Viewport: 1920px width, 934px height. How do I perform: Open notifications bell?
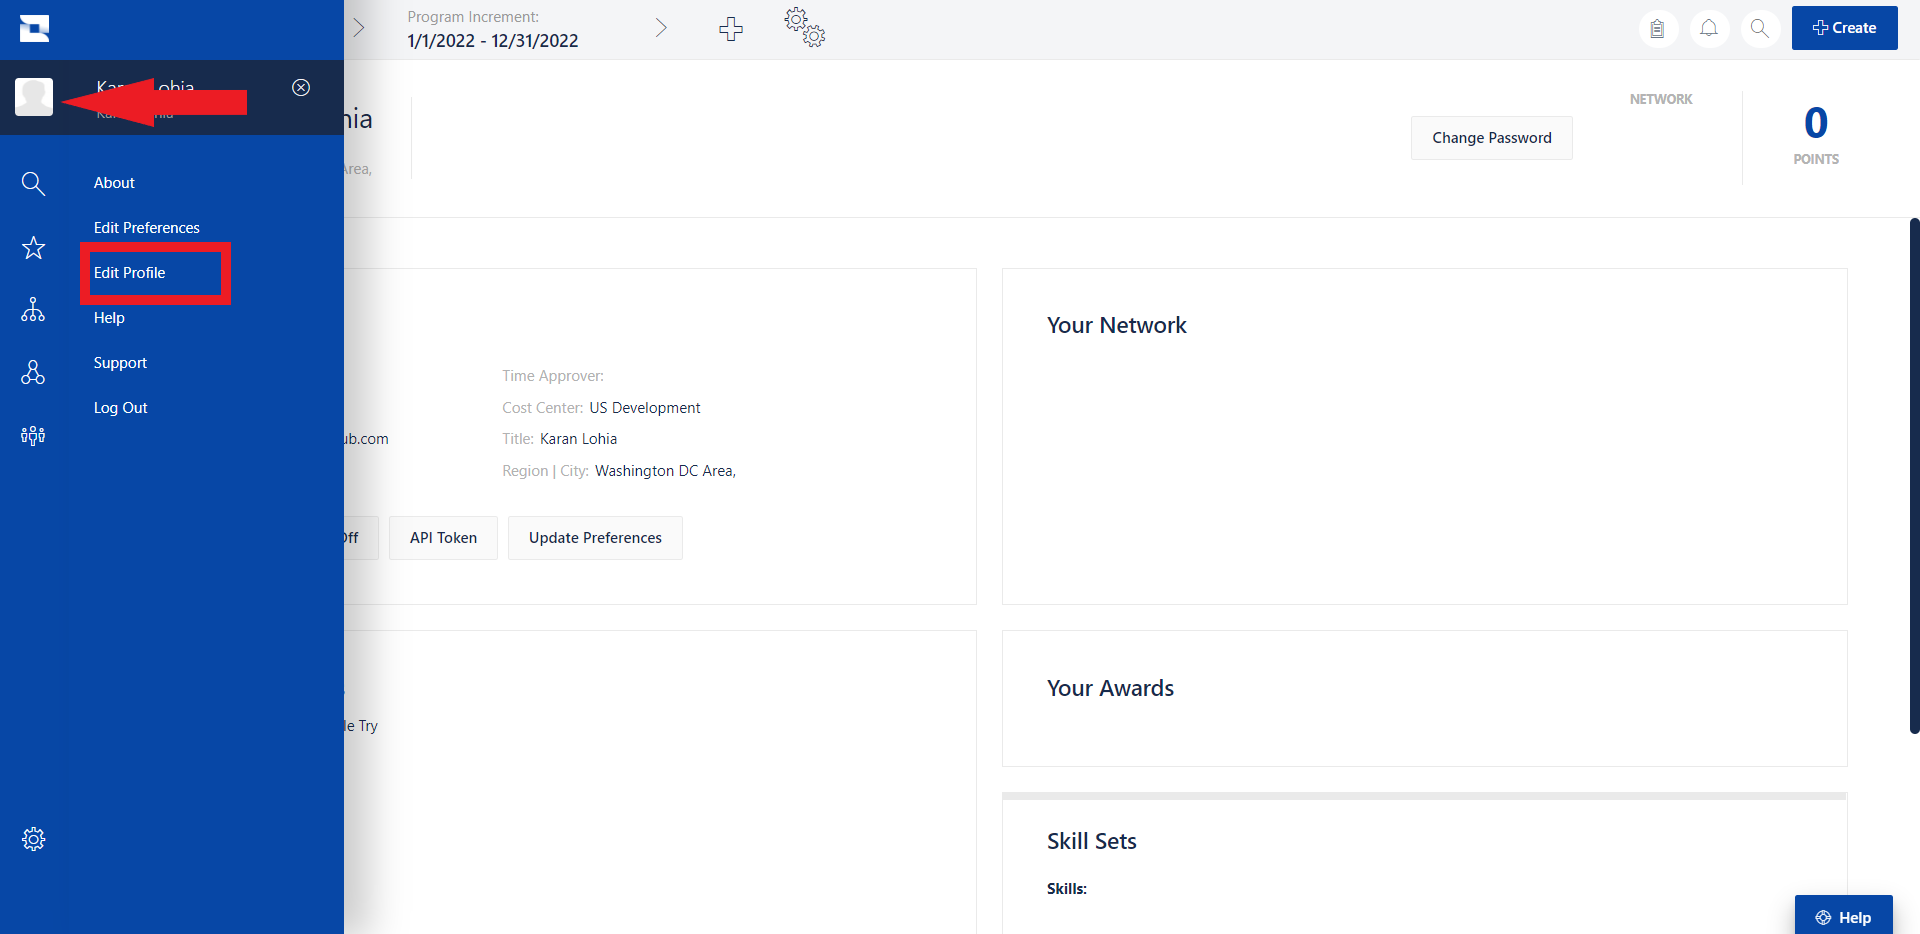tap(1709, 29)
